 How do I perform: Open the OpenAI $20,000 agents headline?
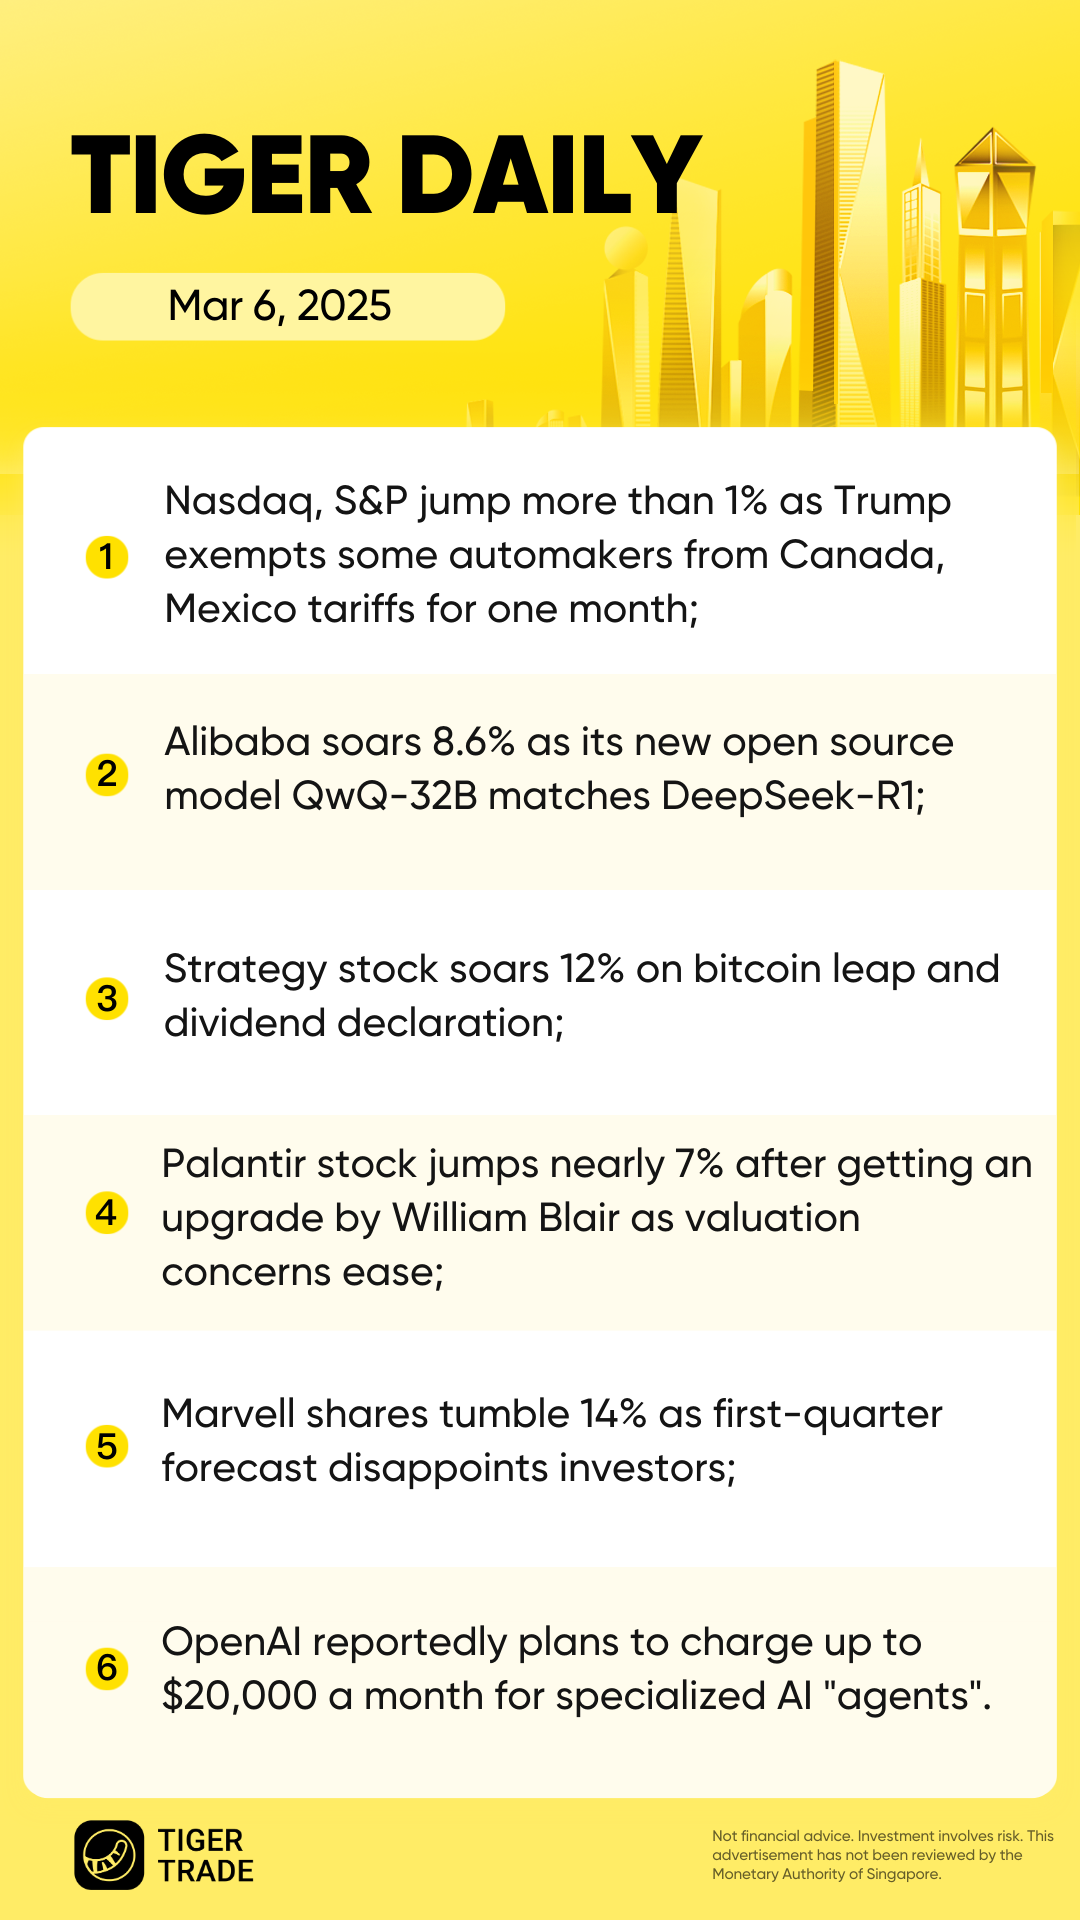point(575,1669)
